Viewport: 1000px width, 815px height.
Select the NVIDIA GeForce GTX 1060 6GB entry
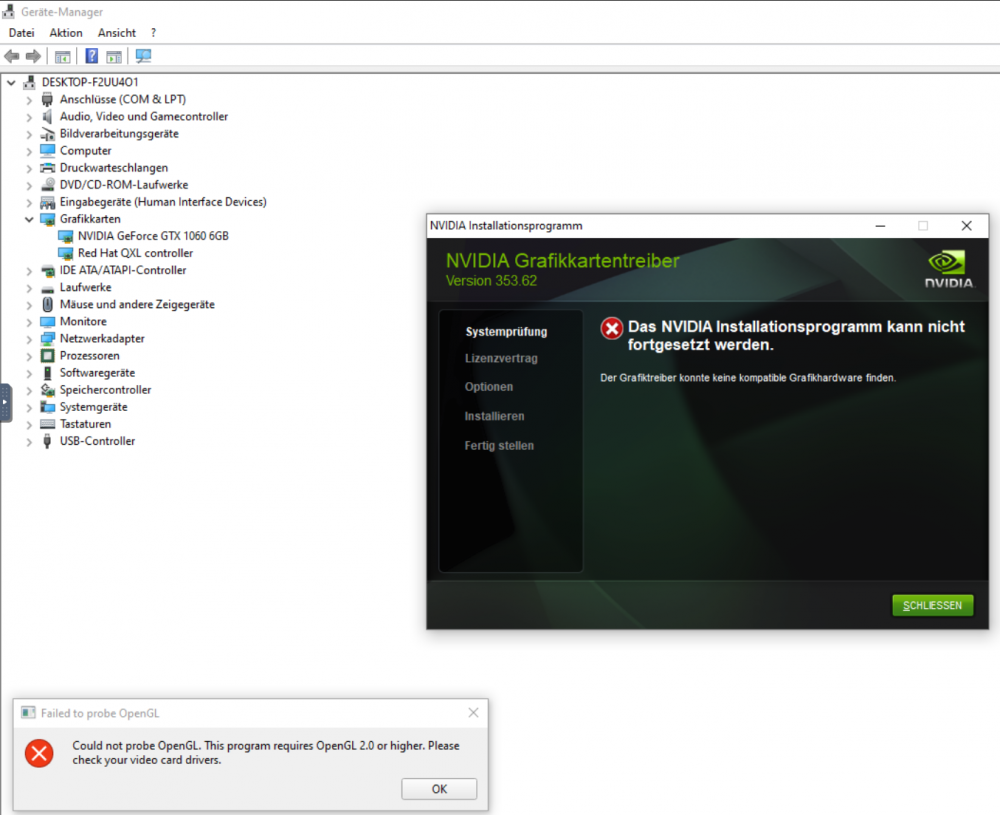pos(153,236)
